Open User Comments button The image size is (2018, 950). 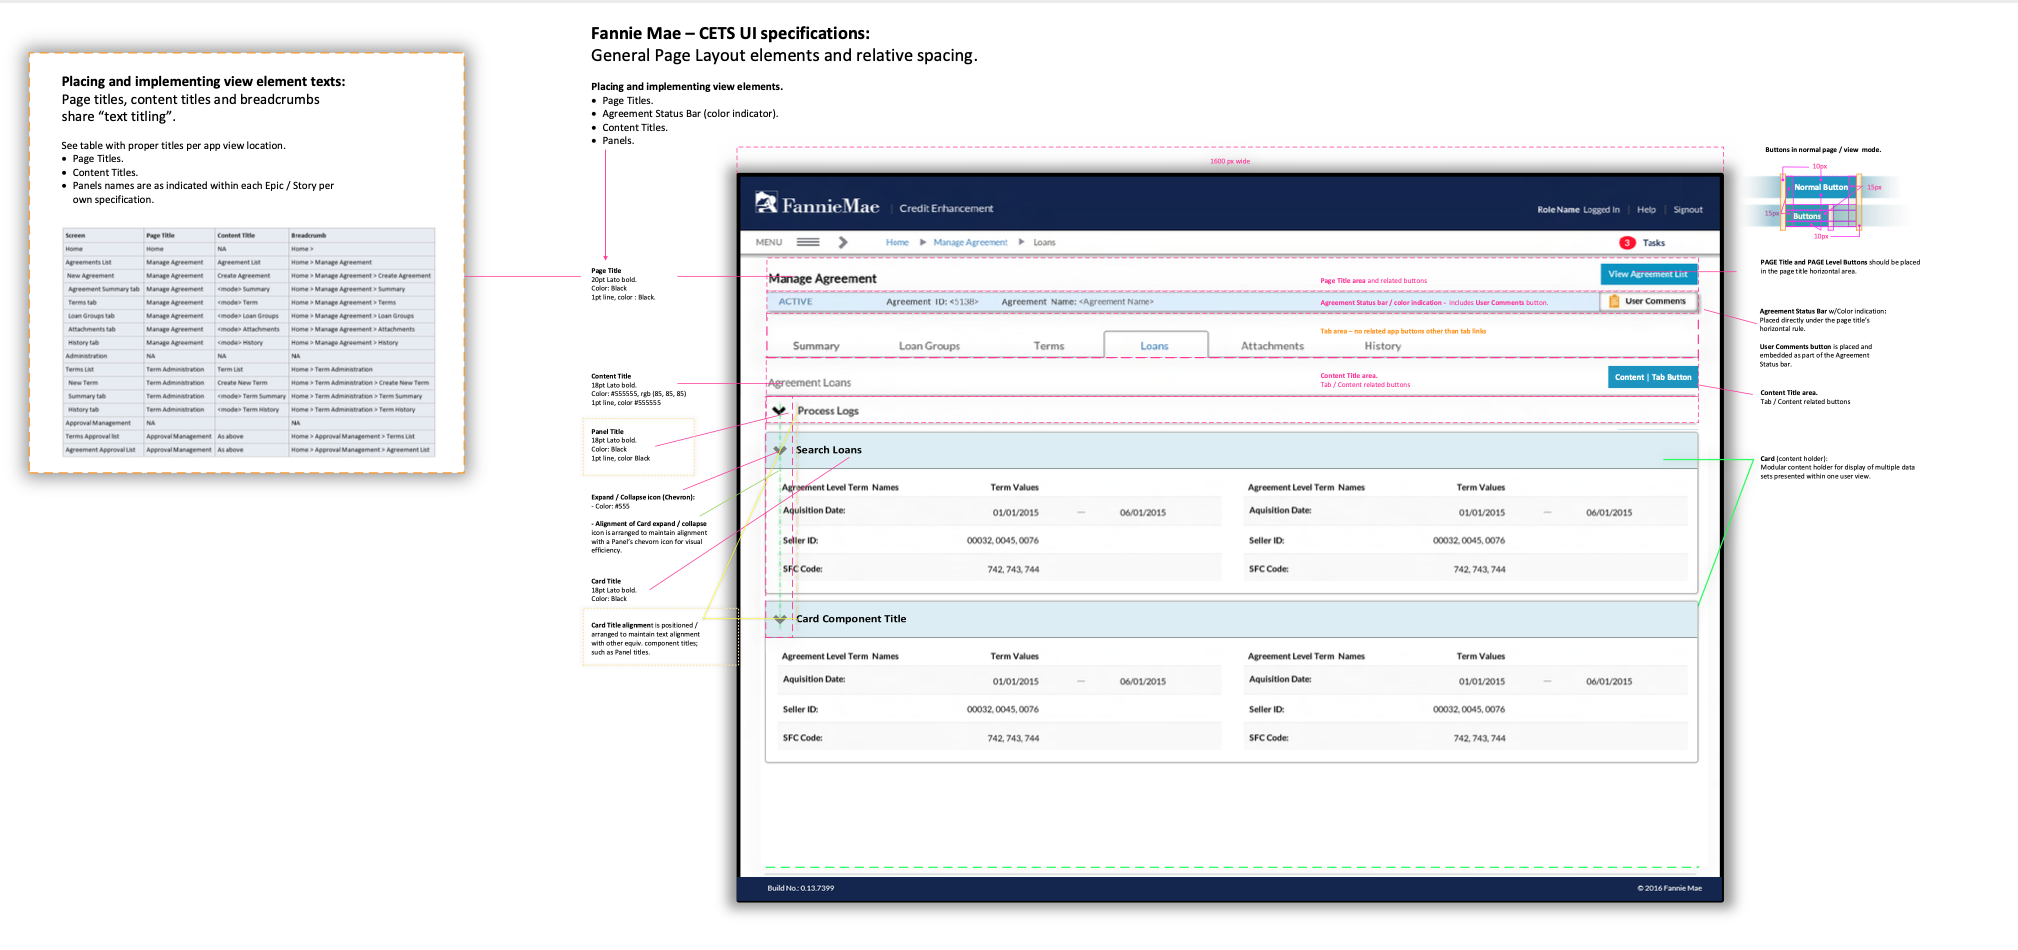[x=1648, y=301]
